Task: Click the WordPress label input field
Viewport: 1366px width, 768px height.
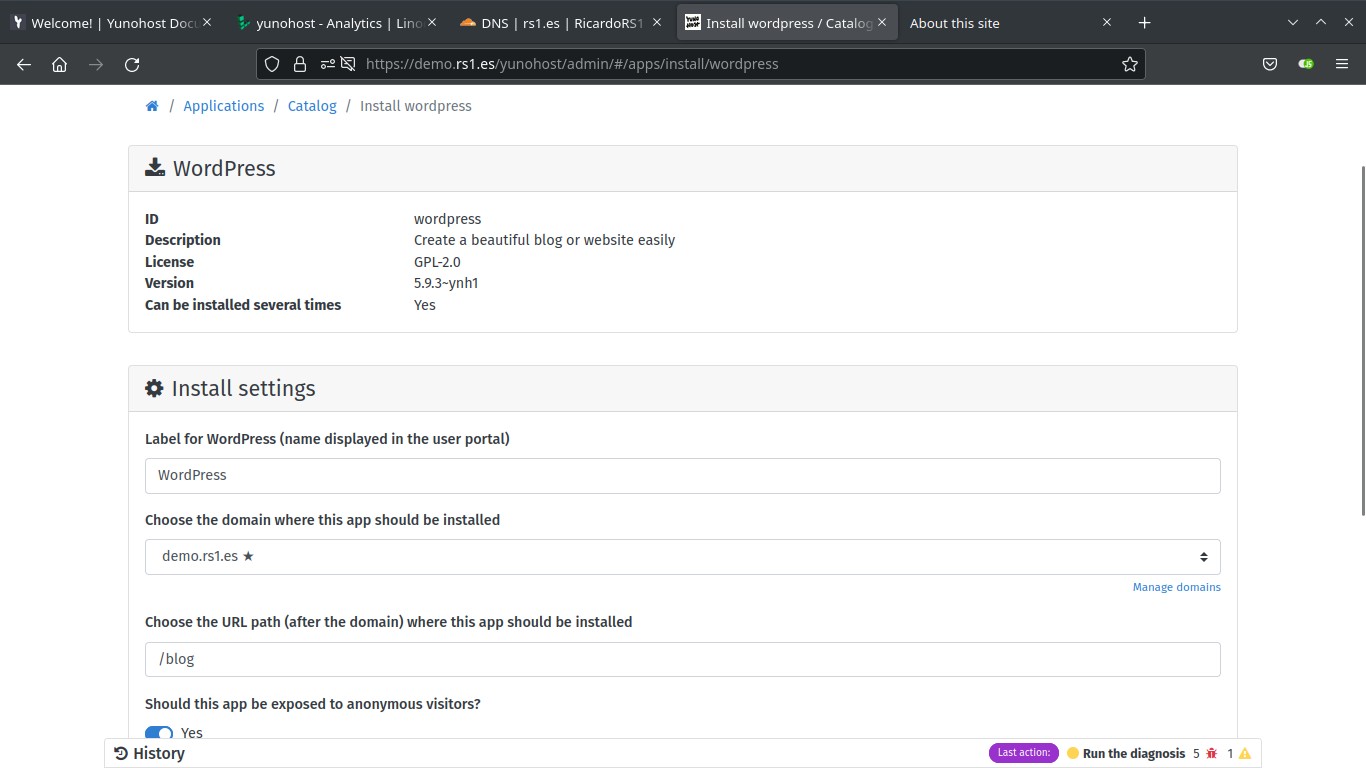Action: [x=682, y=475]
